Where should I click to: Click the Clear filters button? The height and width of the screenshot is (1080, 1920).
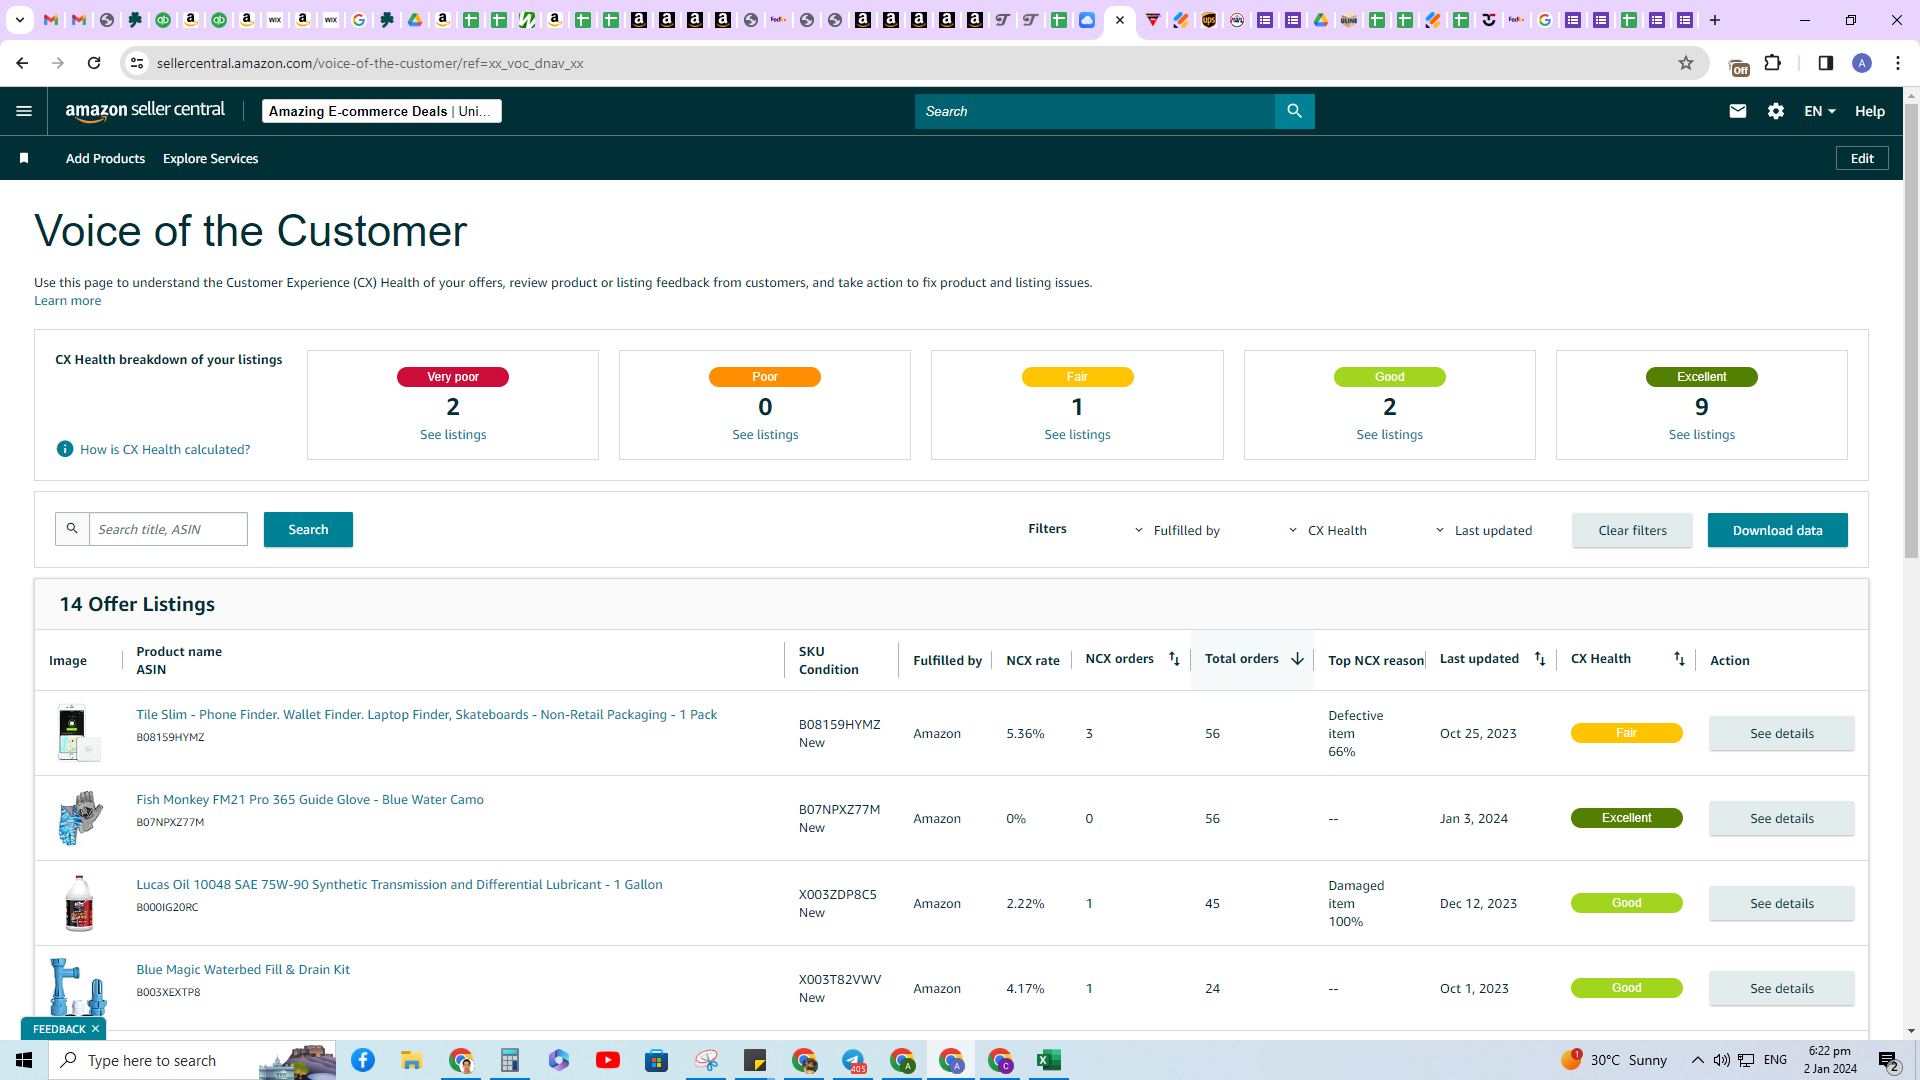[1632, 530]
